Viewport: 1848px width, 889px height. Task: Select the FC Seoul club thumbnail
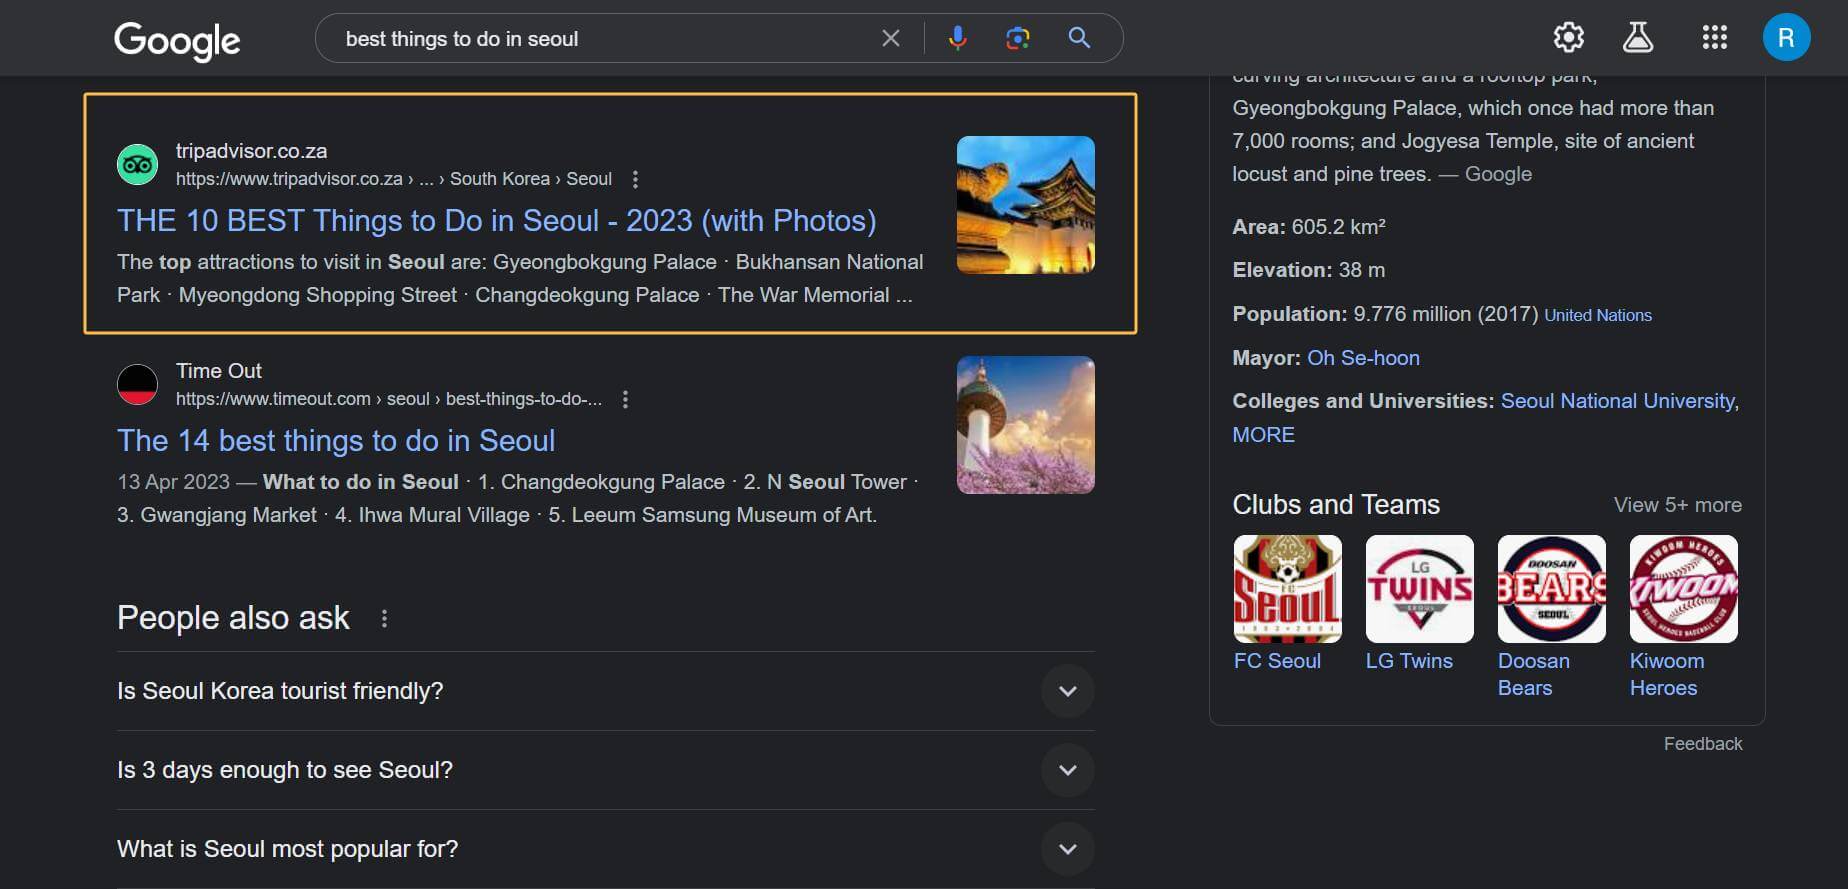(1287, 589)
